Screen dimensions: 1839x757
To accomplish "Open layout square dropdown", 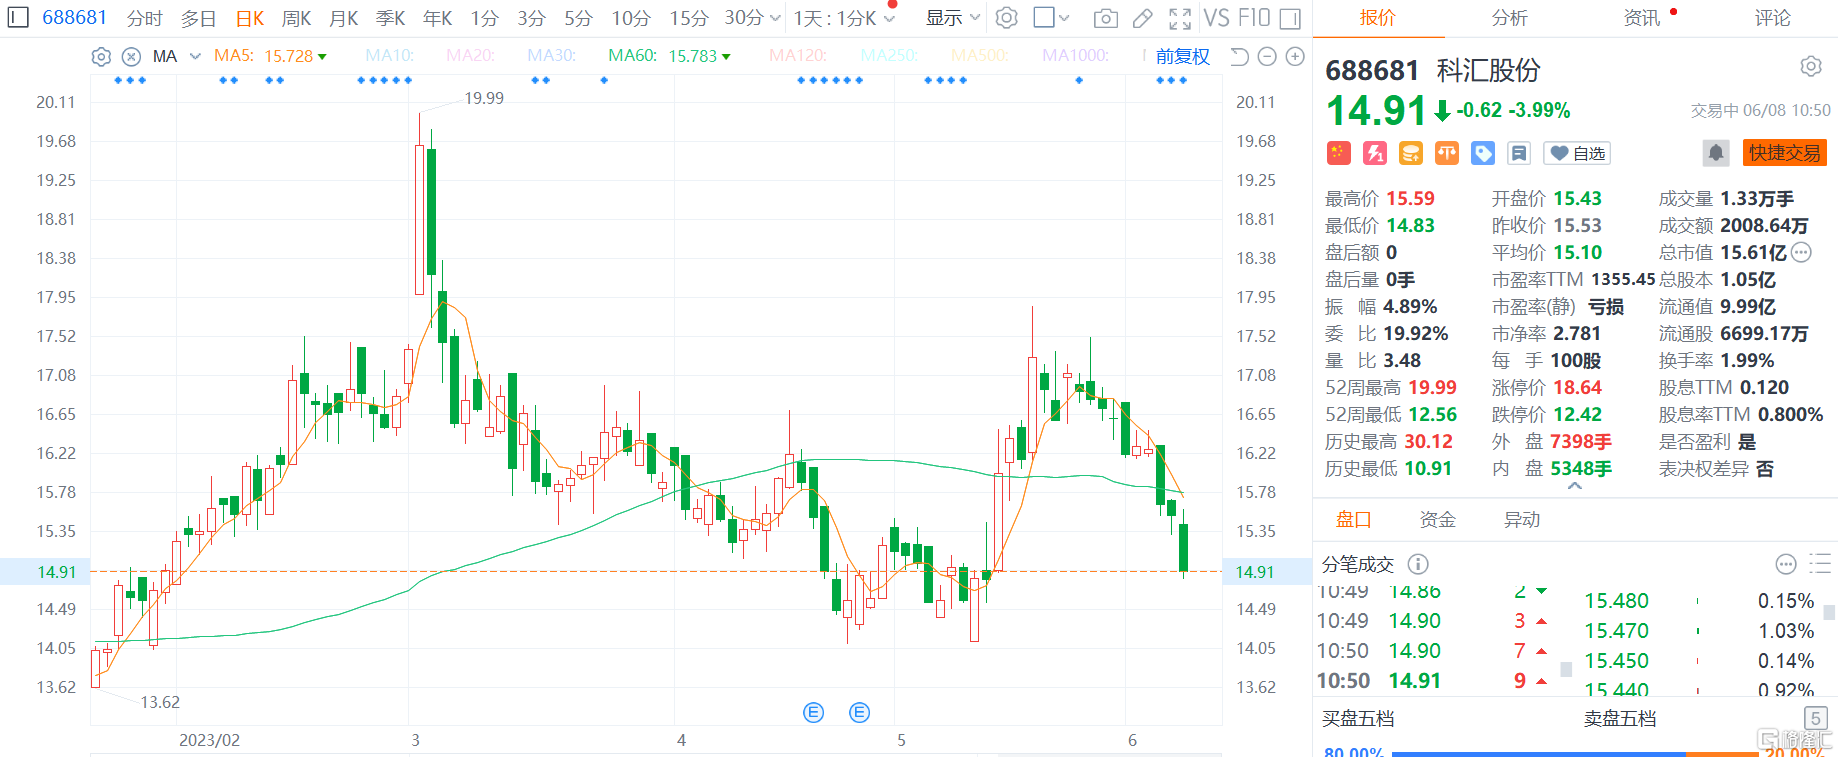I will tap(1050, 18).
